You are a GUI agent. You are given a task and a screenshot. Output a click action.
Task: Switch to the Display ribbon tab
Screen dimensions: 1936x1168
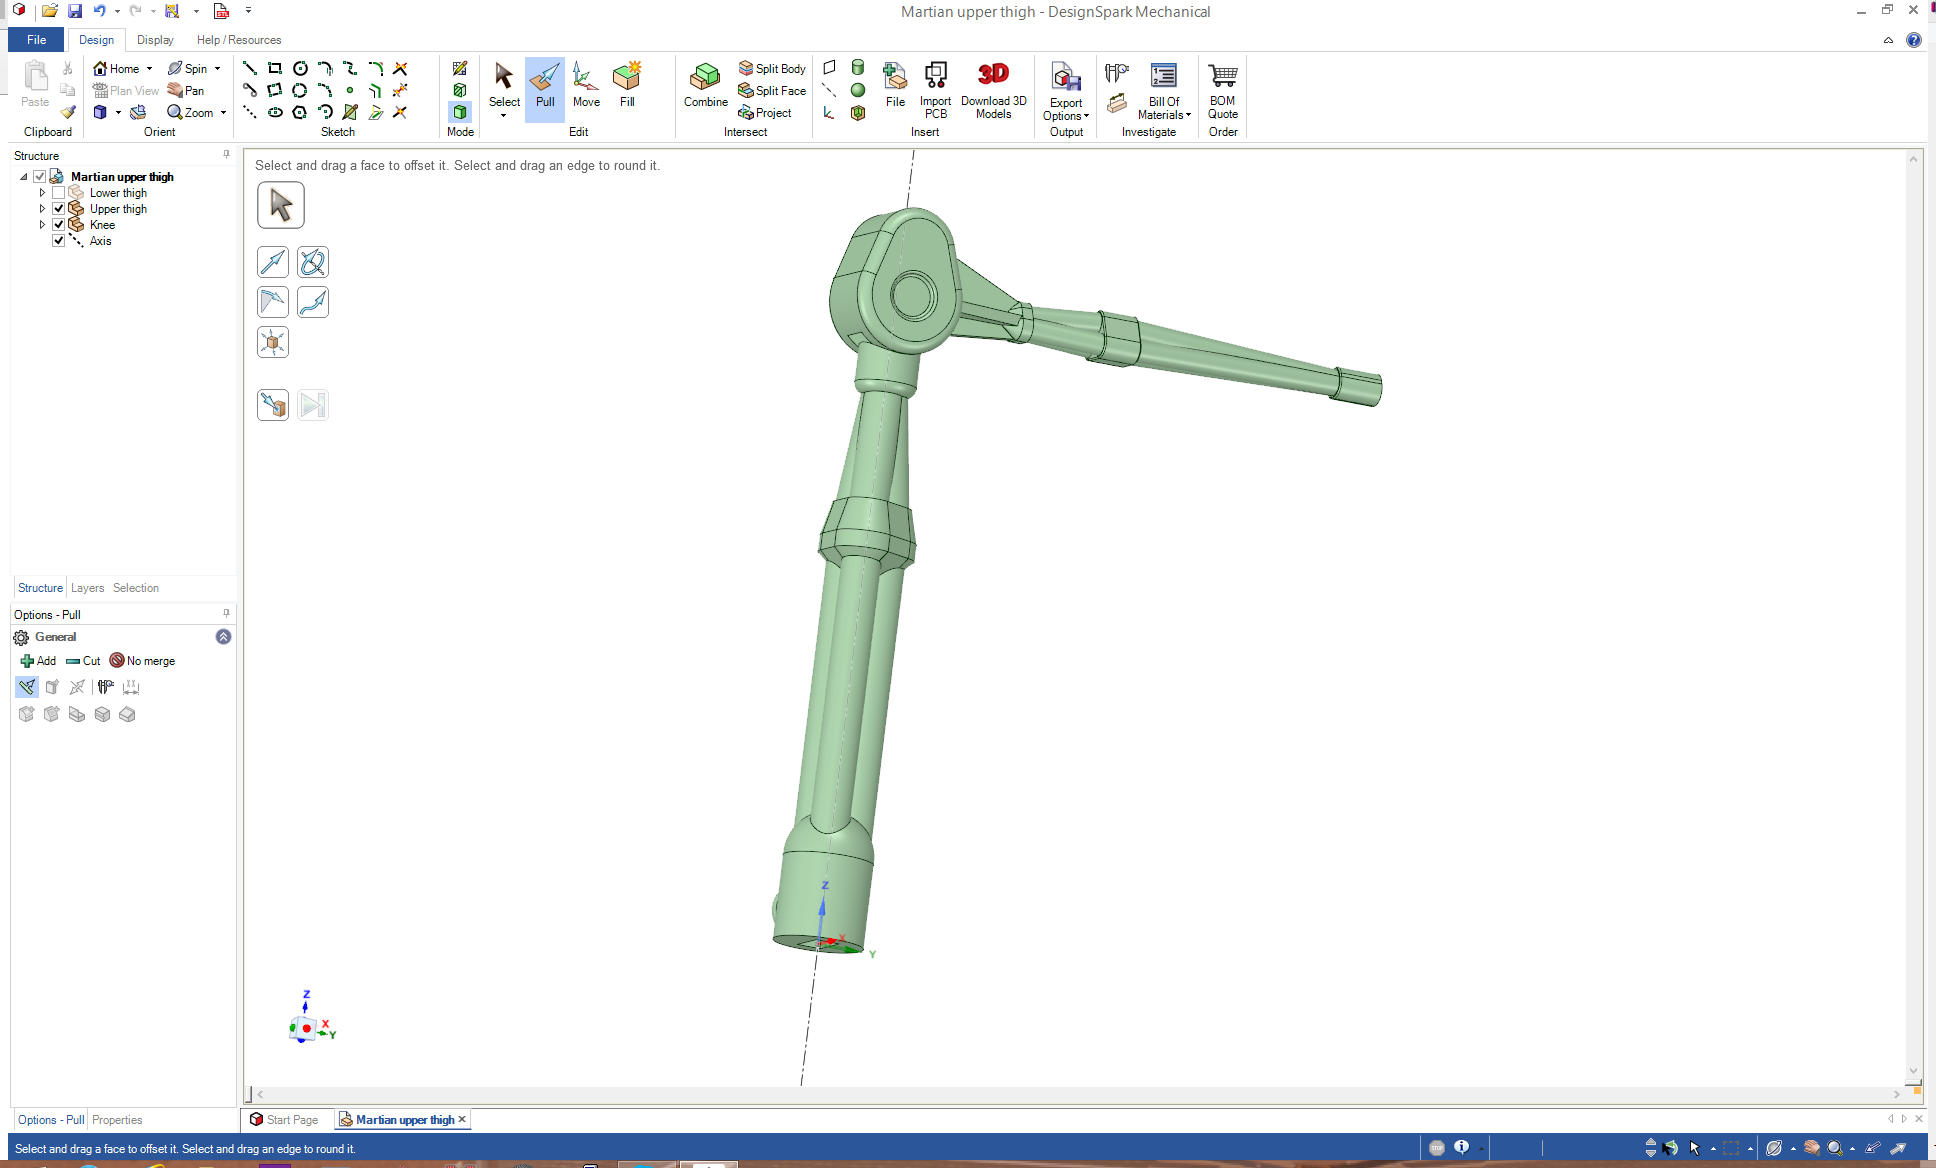click(155, 40)
